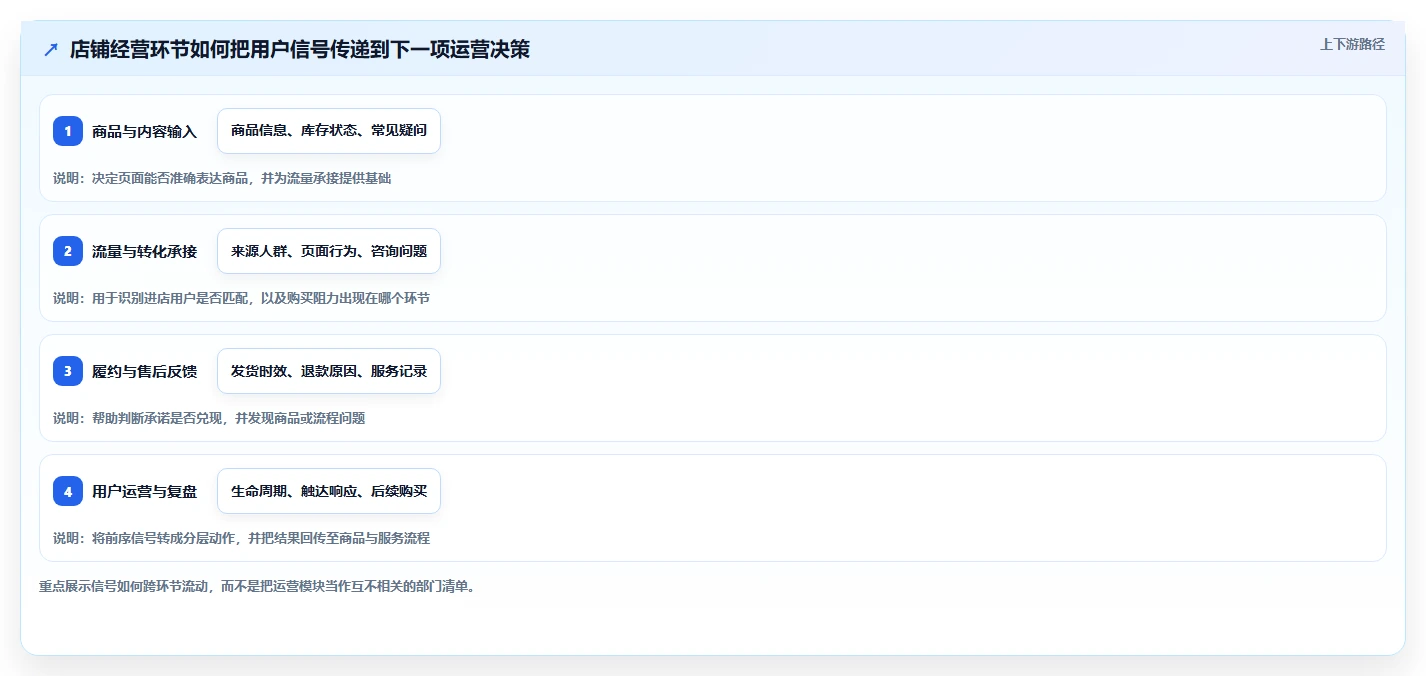The image size is (1426, 676).
Task: Select the 用户运营与复盘 heading
Action: (x=144, y=492)
